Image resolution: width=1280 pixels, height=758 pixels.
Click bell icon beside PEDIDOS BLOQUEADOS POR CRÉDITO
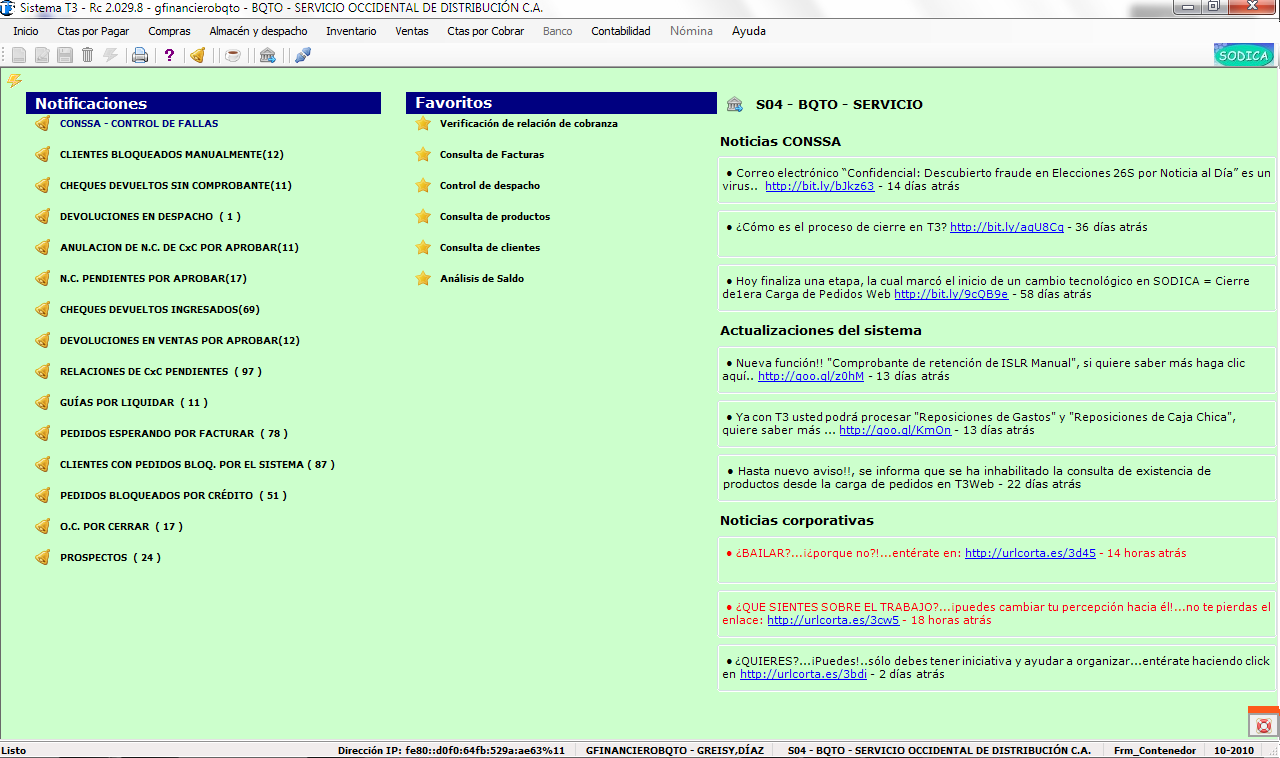pos(42,496)
